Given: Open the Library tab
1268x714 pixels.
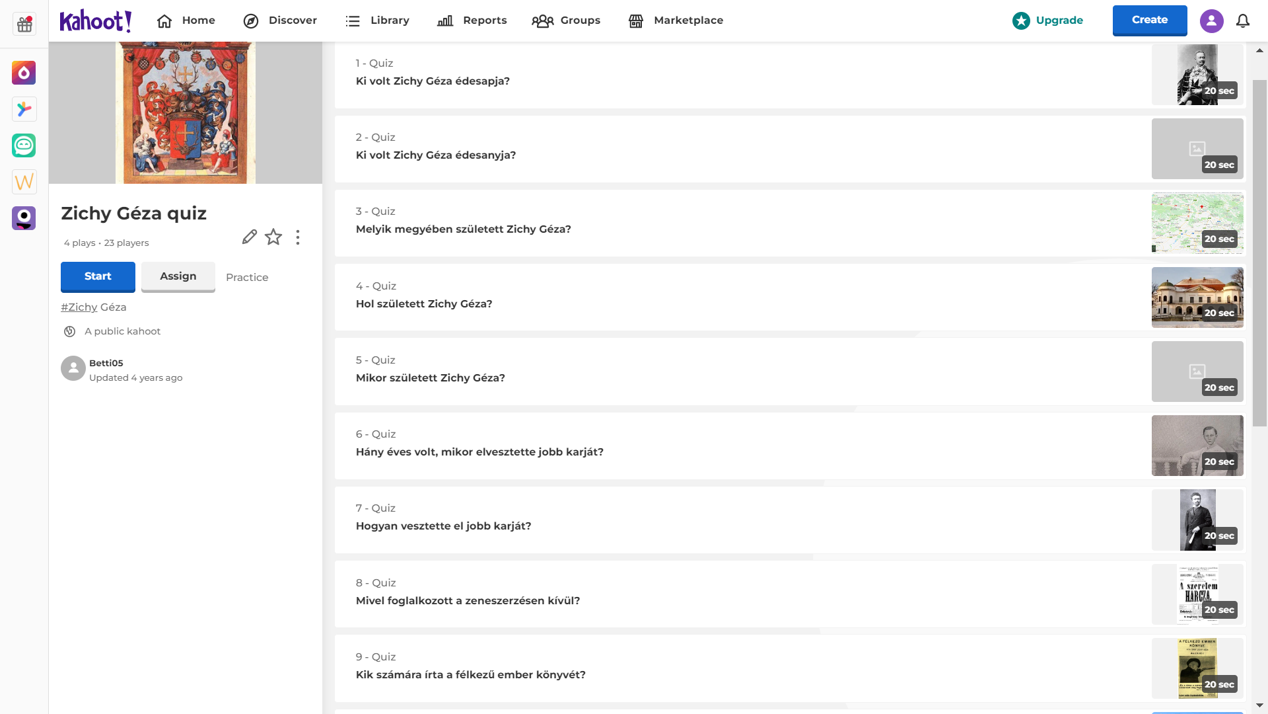Looking at the screenshot, I should 377,21.
